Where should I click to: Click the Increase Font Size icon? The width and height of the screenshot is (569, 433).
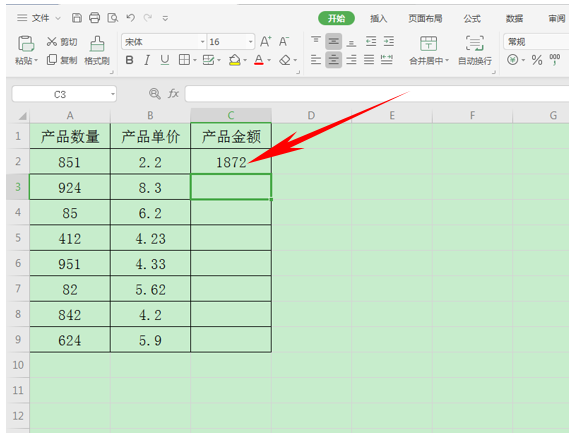pyautogui.click(x=265, y=42)
